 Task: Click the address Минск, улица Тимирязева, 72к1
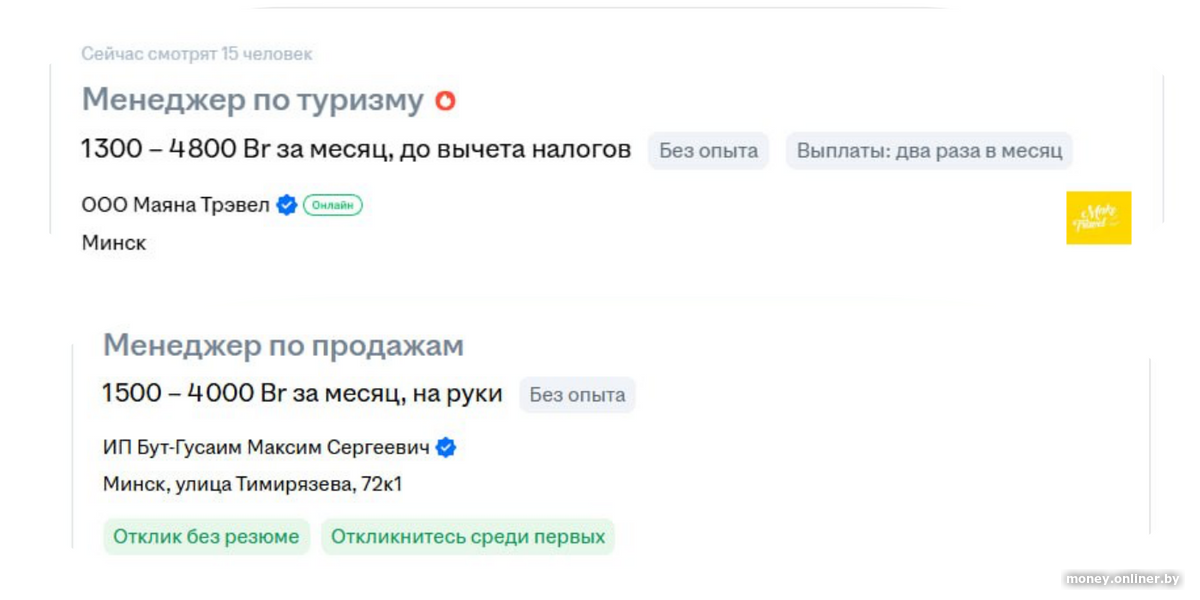tap(252, 485)
